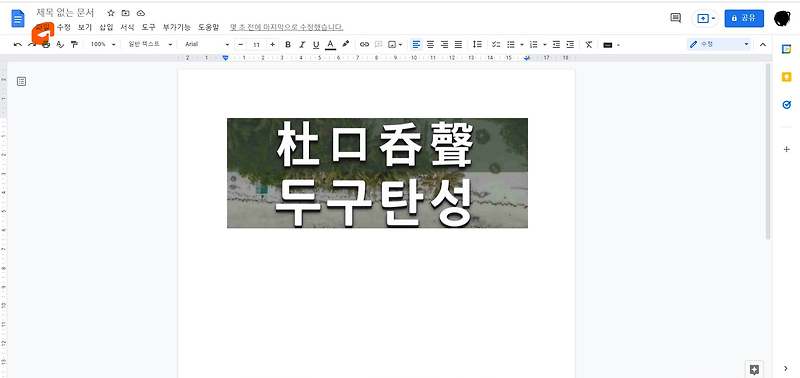Open the 삽입 menu
Screen dimensions: 800x378
(x=106, y=27)
